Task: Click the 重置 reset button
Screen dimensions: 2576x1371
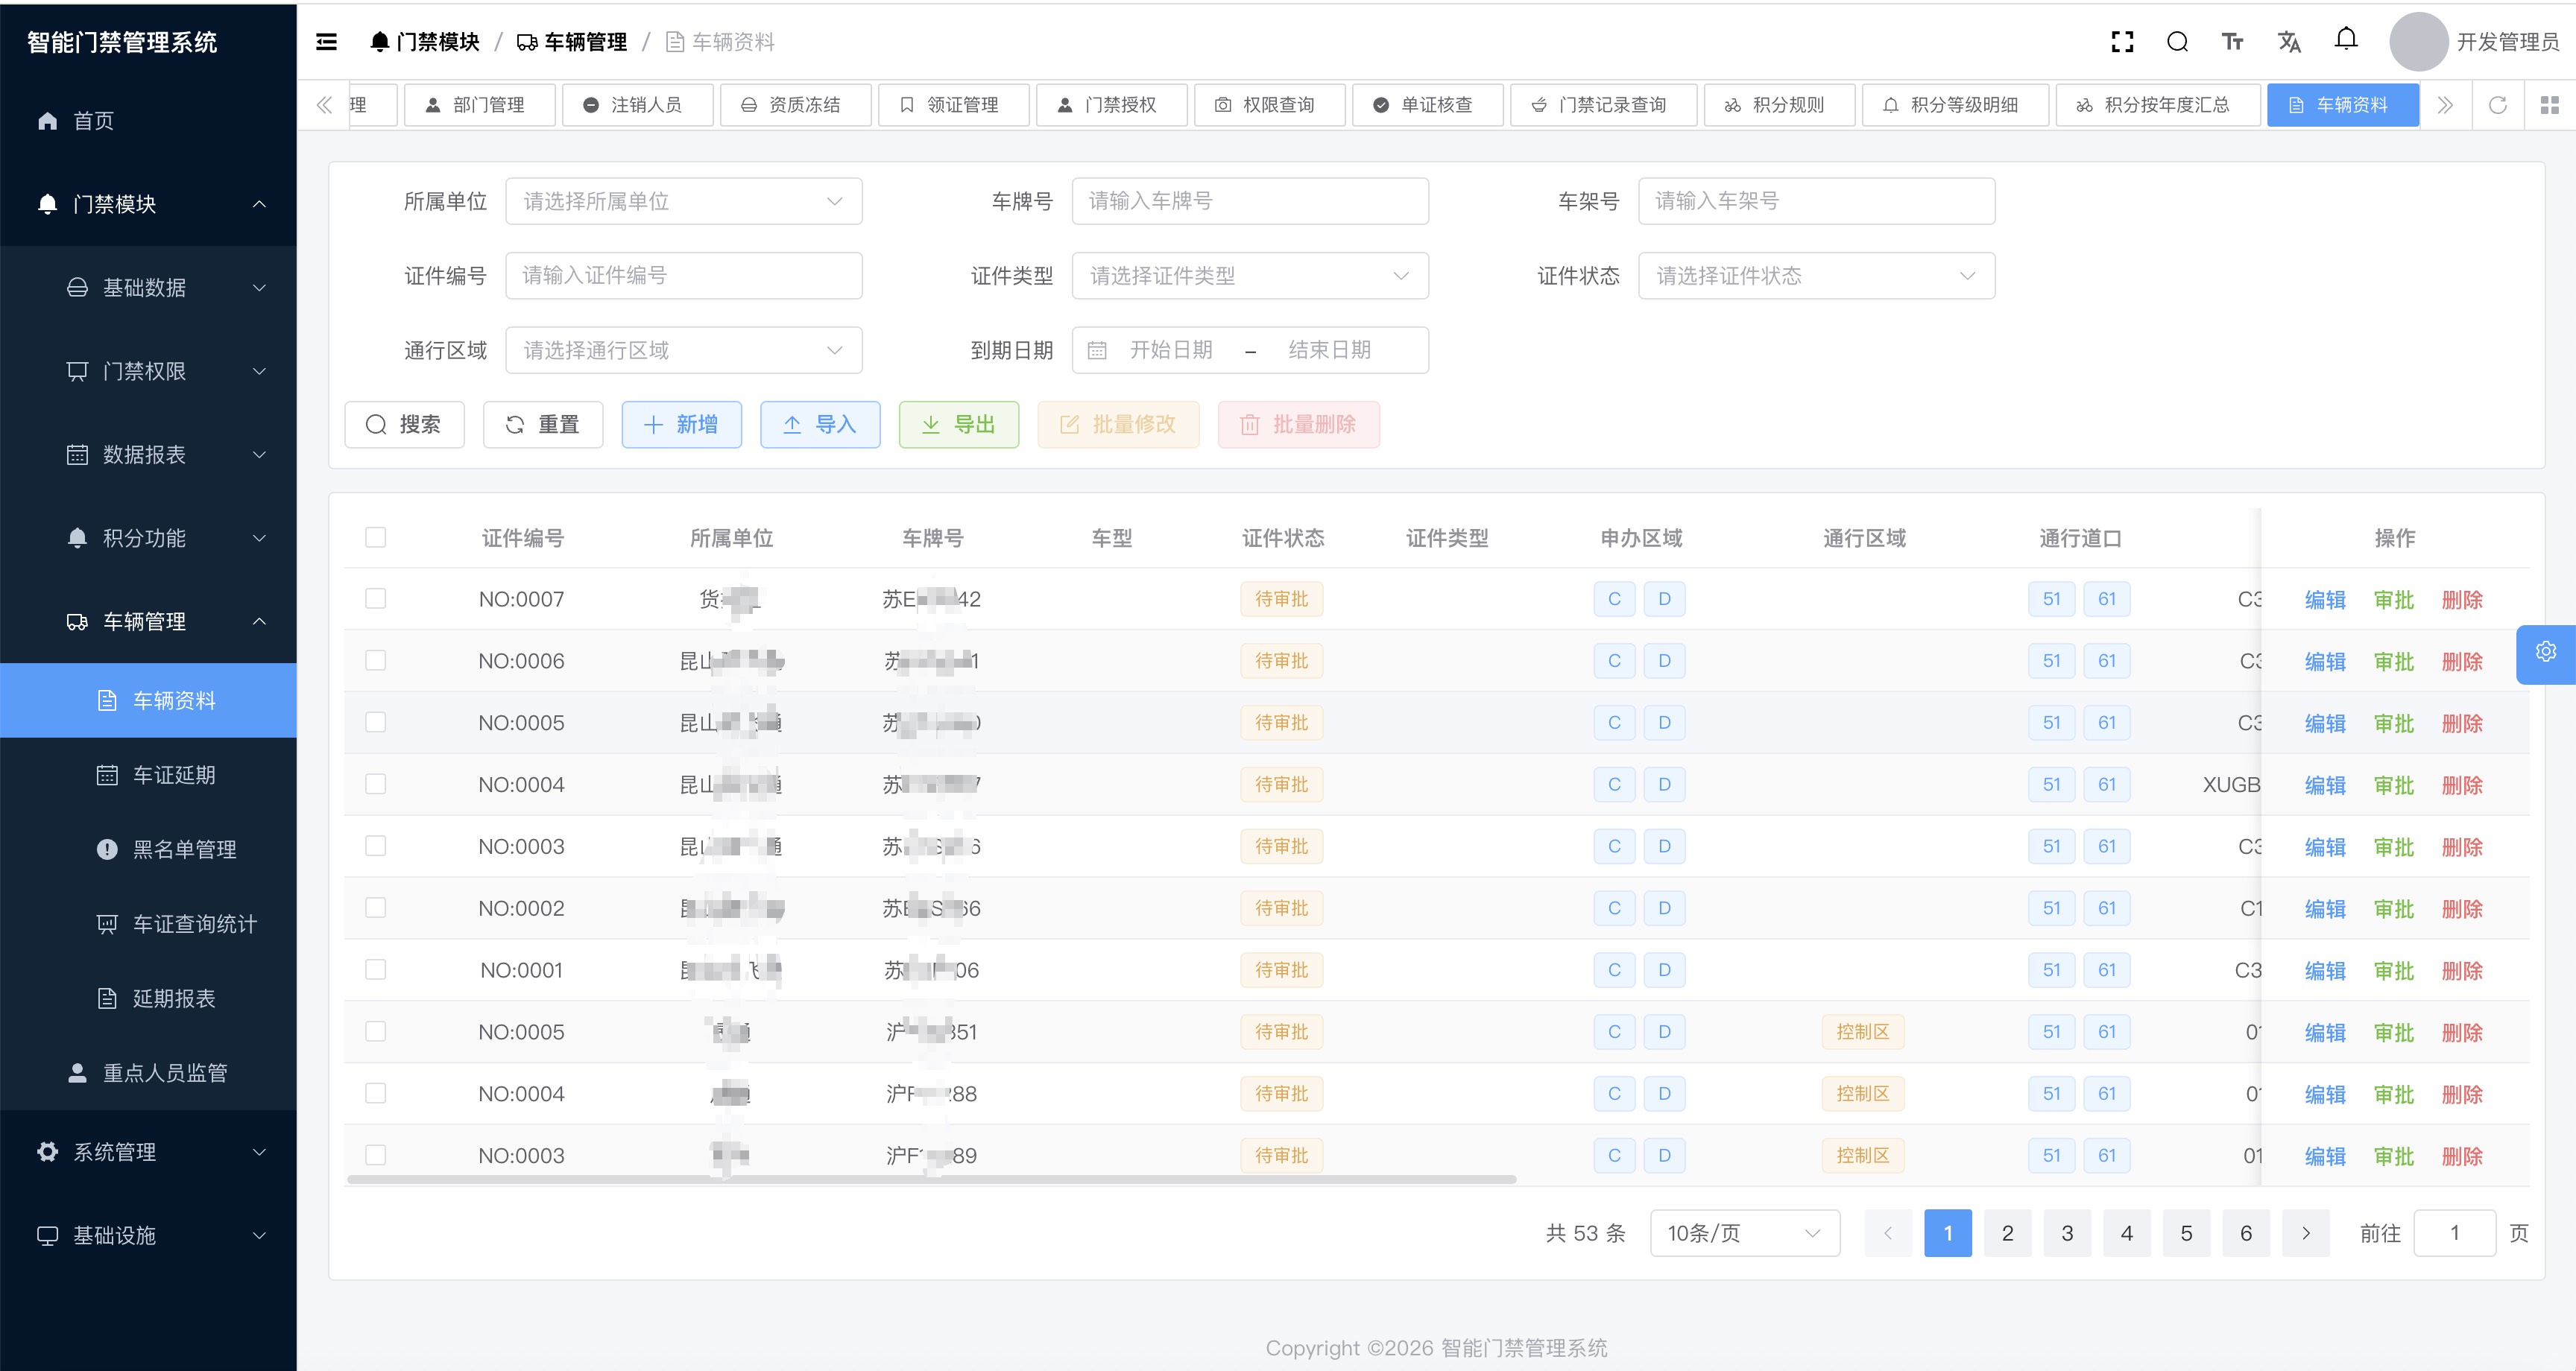Action: [x=543, y=425]
